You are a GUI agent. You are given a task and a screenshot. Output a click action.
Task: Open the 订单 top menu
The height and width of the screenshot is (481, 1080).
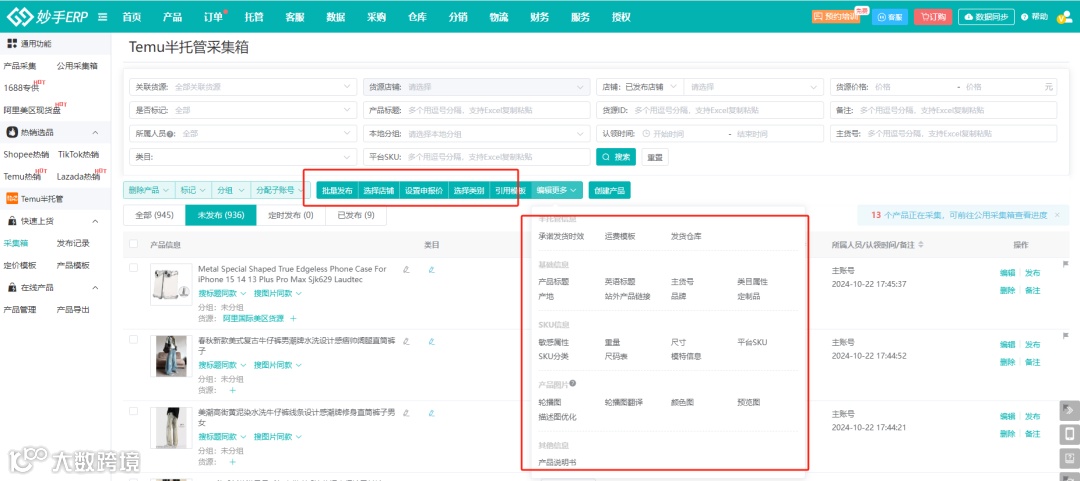tap(214, 17)
